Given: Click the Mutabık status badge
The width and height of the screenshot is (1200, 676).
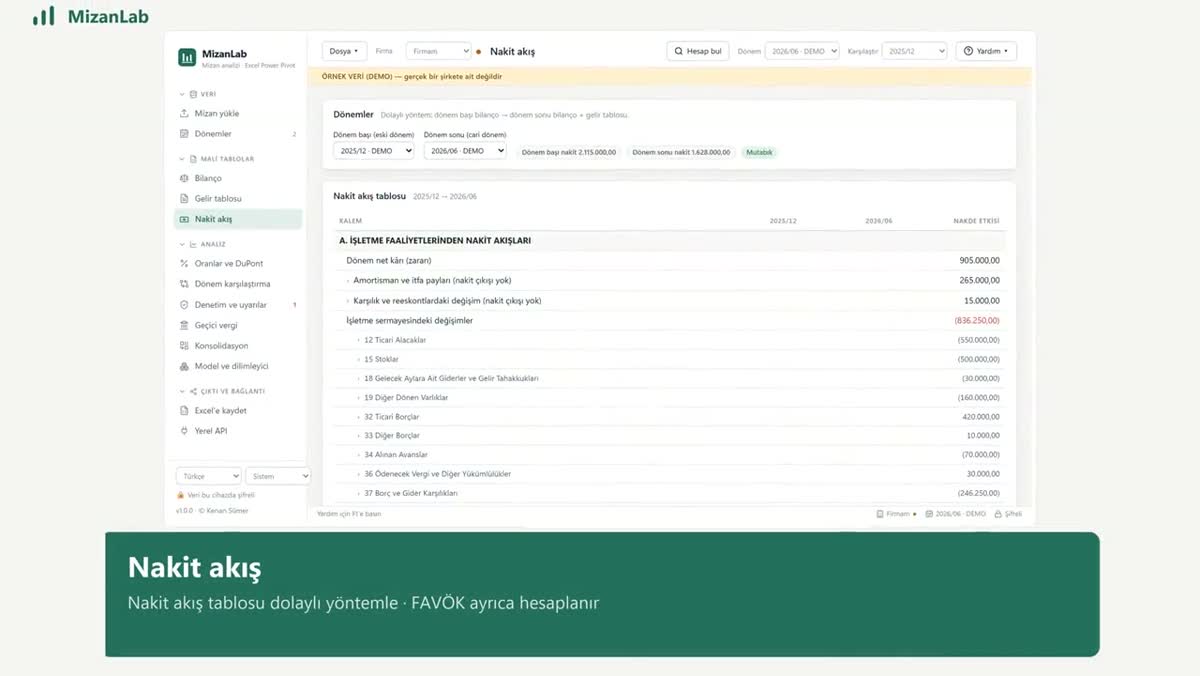Looking at the screenshot, I should [759, 152].
